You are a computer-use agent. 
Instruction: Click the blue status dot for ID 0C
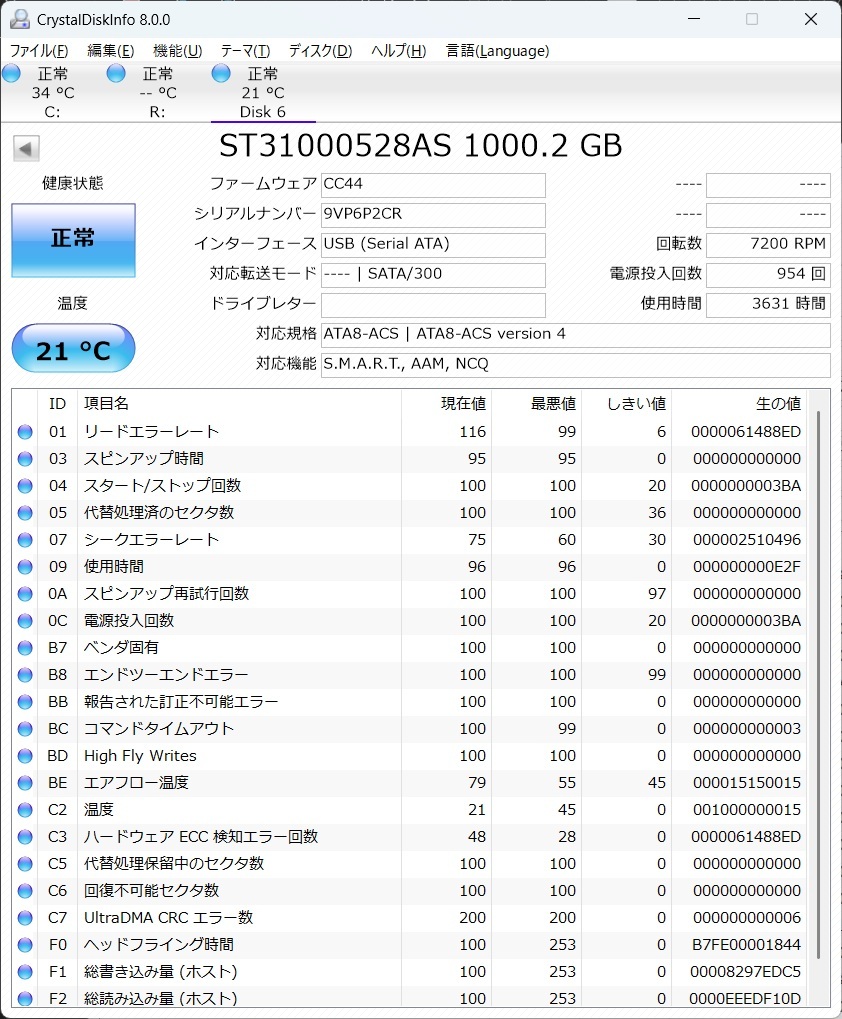pyautogui.click(x=25, y=621)
